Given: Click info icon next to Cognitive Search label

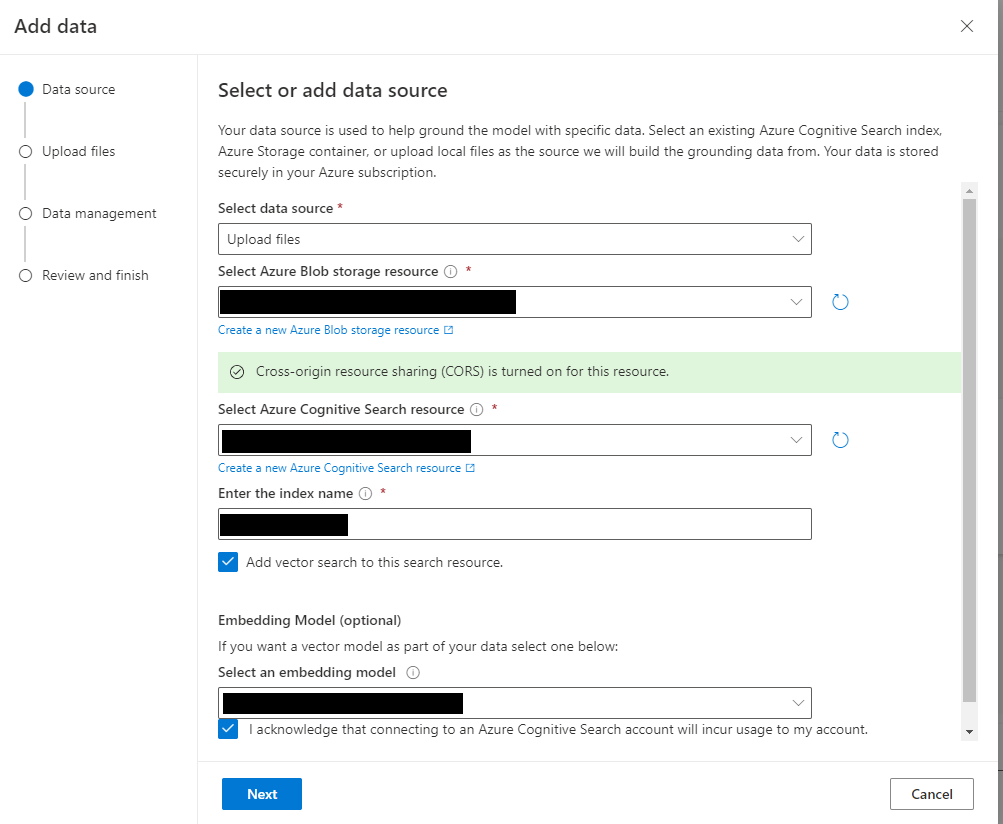Looking at the screenshot, I should tap(476, 409).
